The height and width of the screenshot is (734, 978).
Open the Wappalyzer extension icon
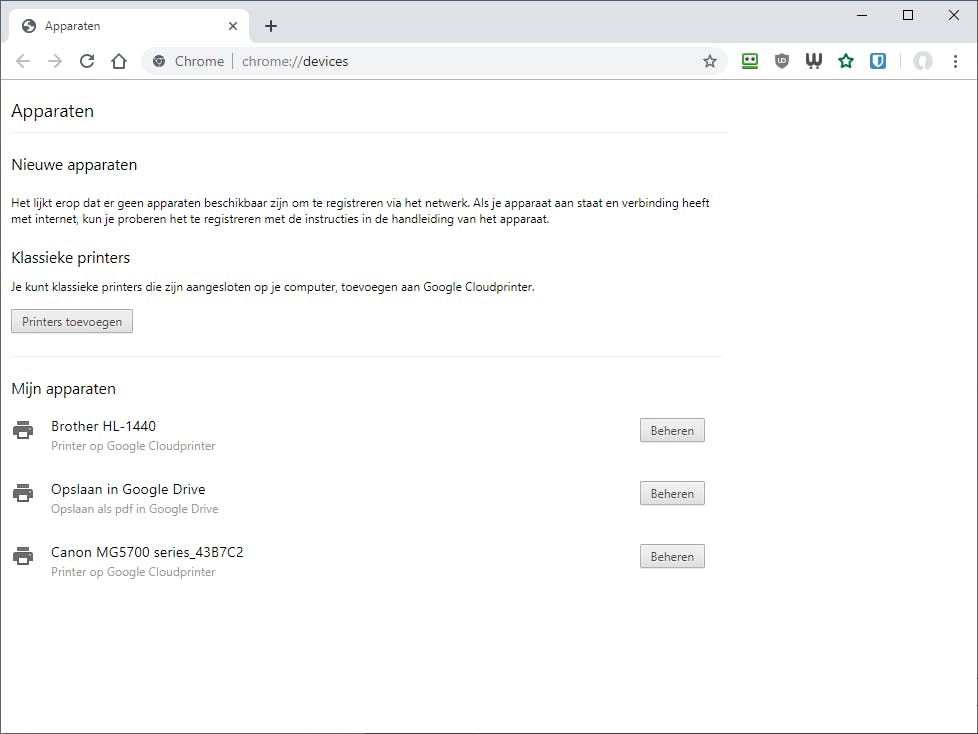pyautogui.click(x=813, y=61)
